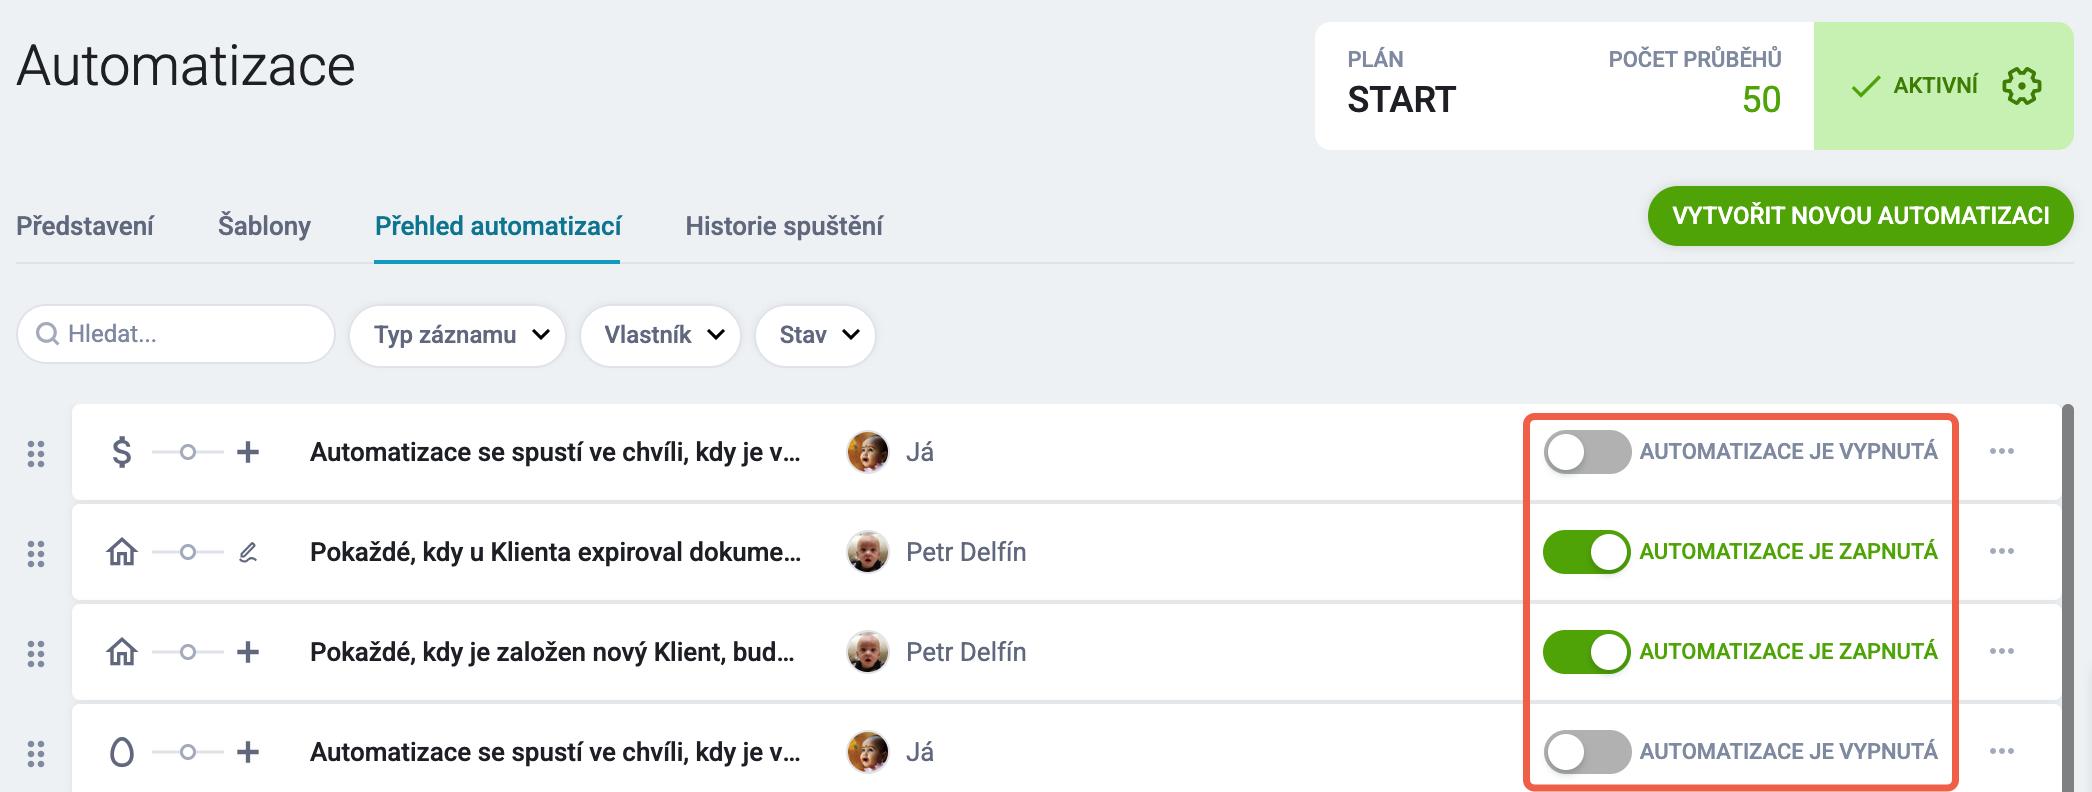
Task: Click the drag handle of the first automation
Action: pos(36,453)
